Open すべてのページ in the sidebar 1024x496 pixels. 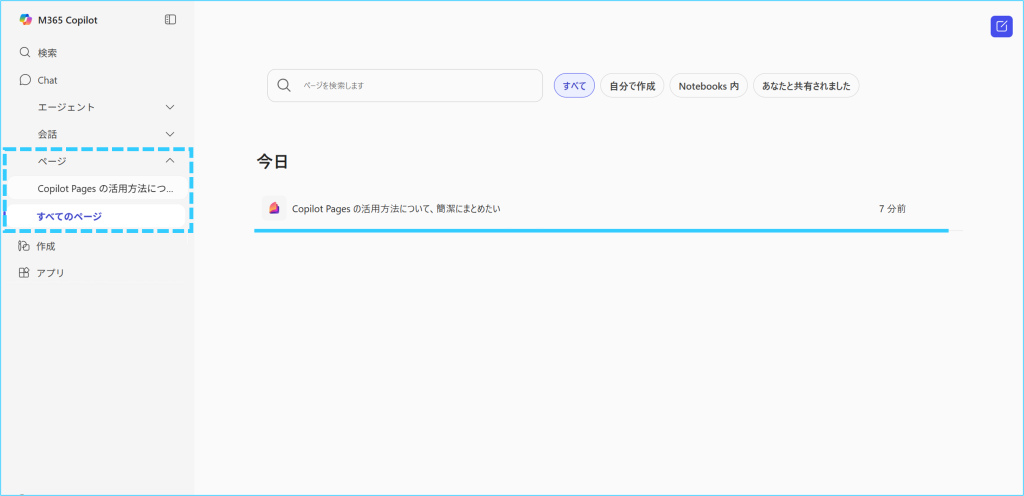click(x=97, y=216)
